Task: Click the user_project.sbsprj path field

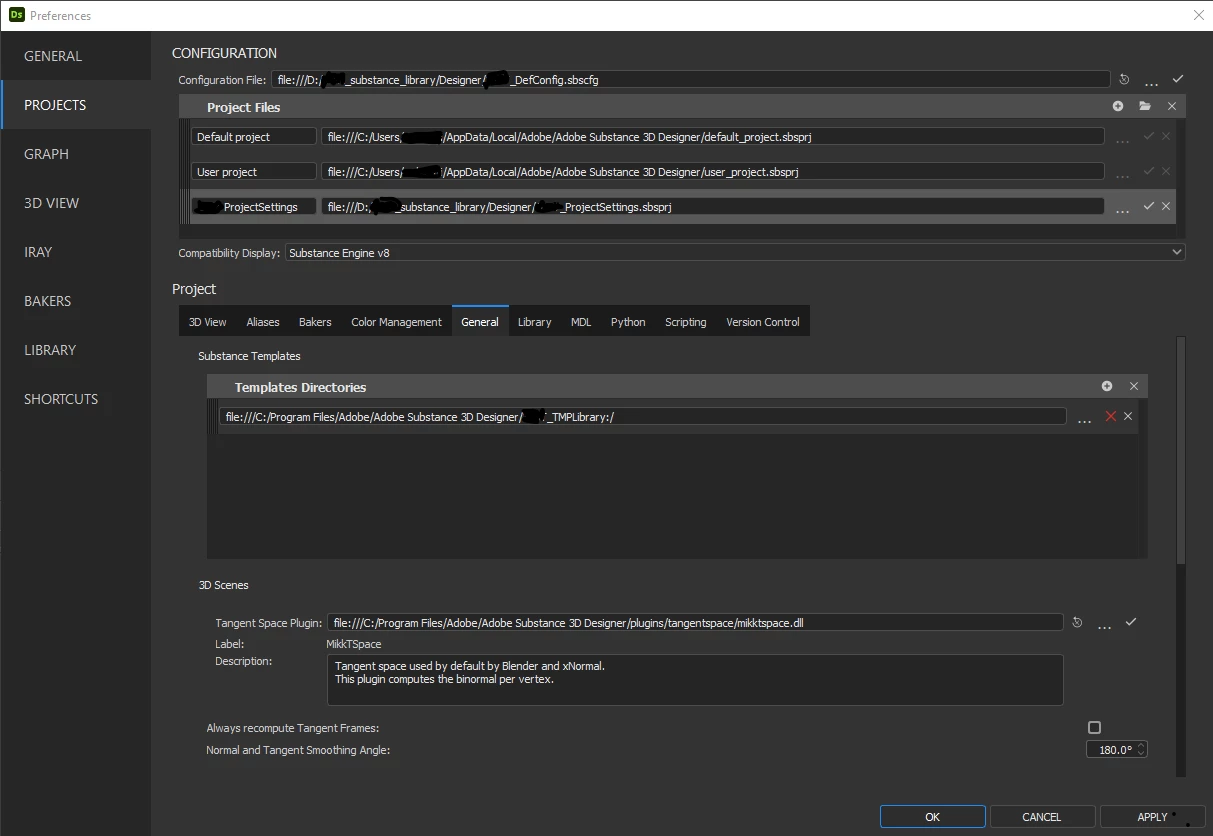Action: 713,172
